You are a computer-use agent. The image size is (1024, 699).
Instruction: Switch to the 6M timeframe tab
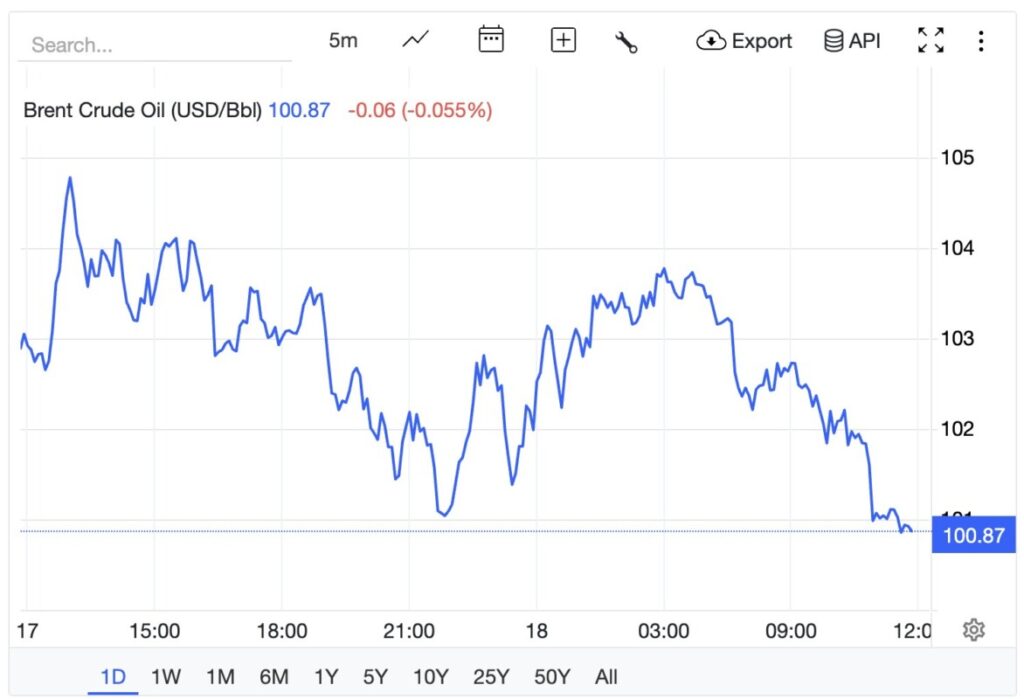click(x=273, y=676)
